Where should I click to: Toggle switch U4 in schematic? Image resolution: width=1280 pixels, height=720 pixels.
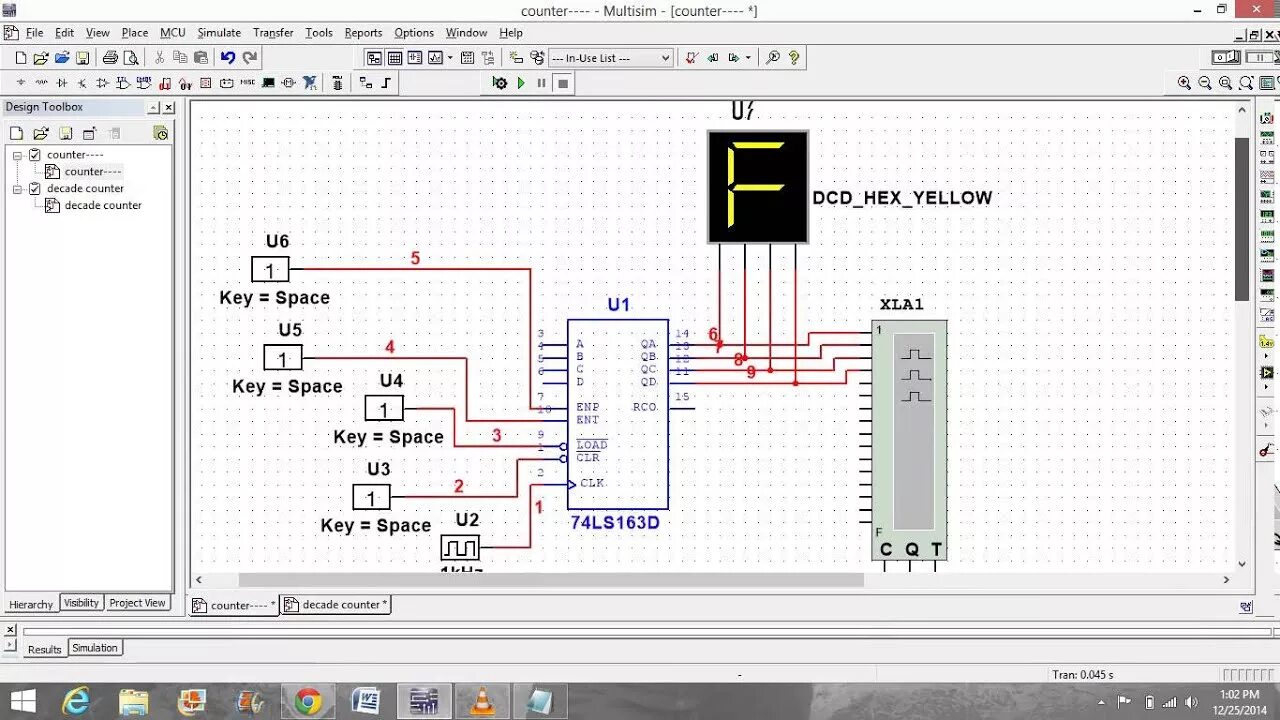[x=384, y=408]
